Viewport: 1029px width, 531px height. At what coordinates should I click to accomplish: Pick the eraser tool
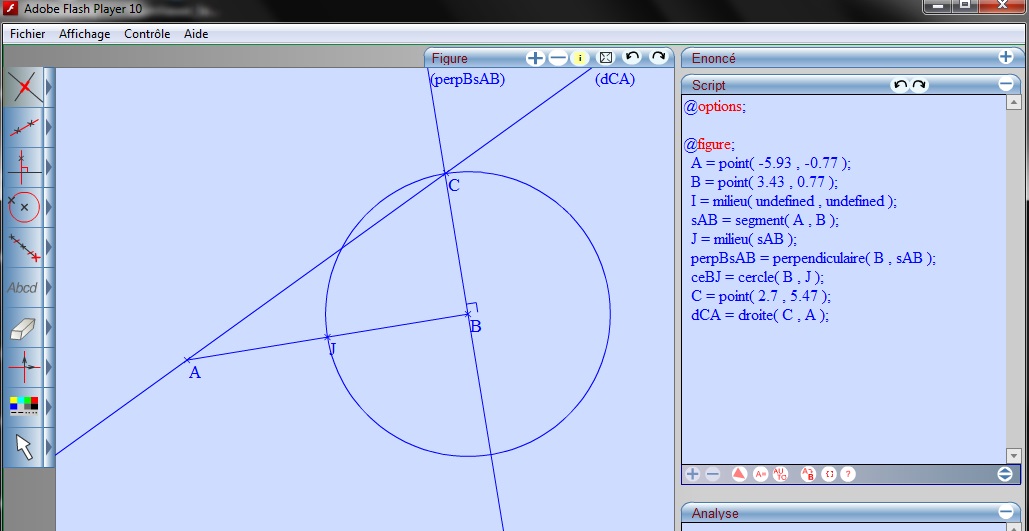point(23,328)
